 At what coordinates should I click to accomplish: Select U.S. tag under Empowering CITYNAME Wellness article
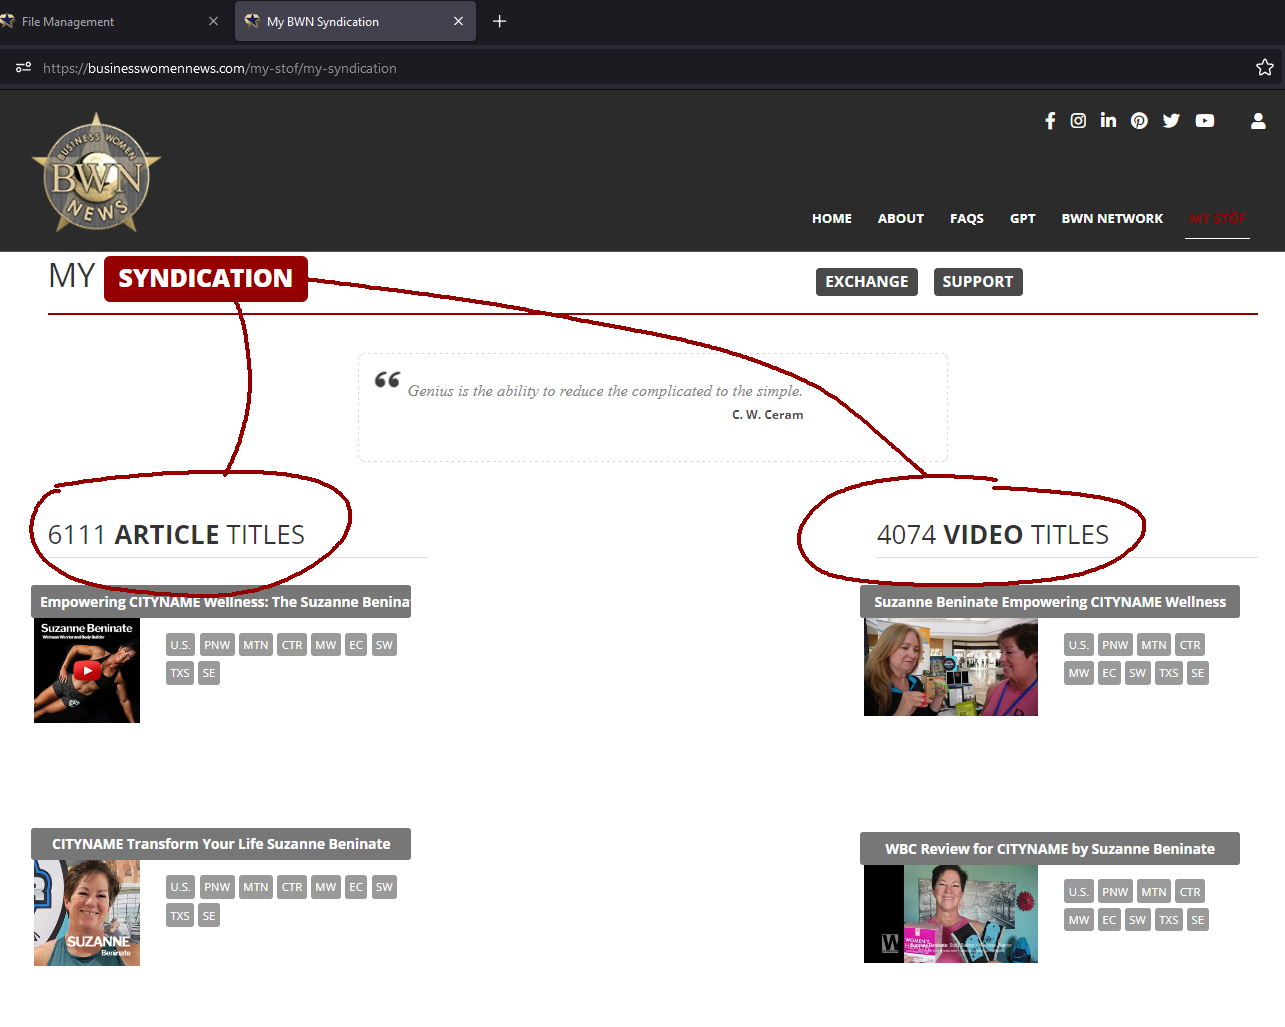[180, 645]
